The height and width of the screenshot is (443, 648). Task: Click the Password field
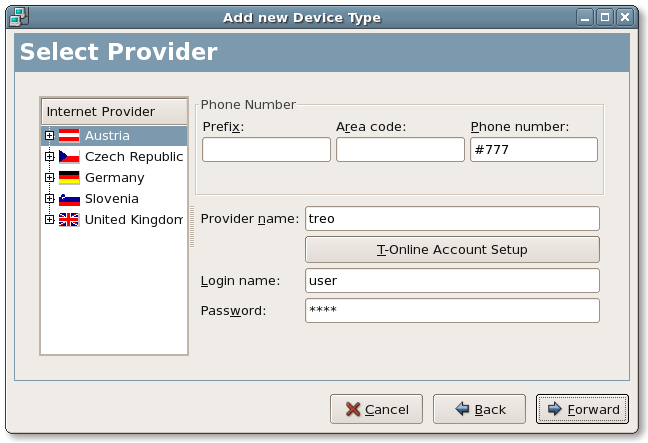click(452, 311)
